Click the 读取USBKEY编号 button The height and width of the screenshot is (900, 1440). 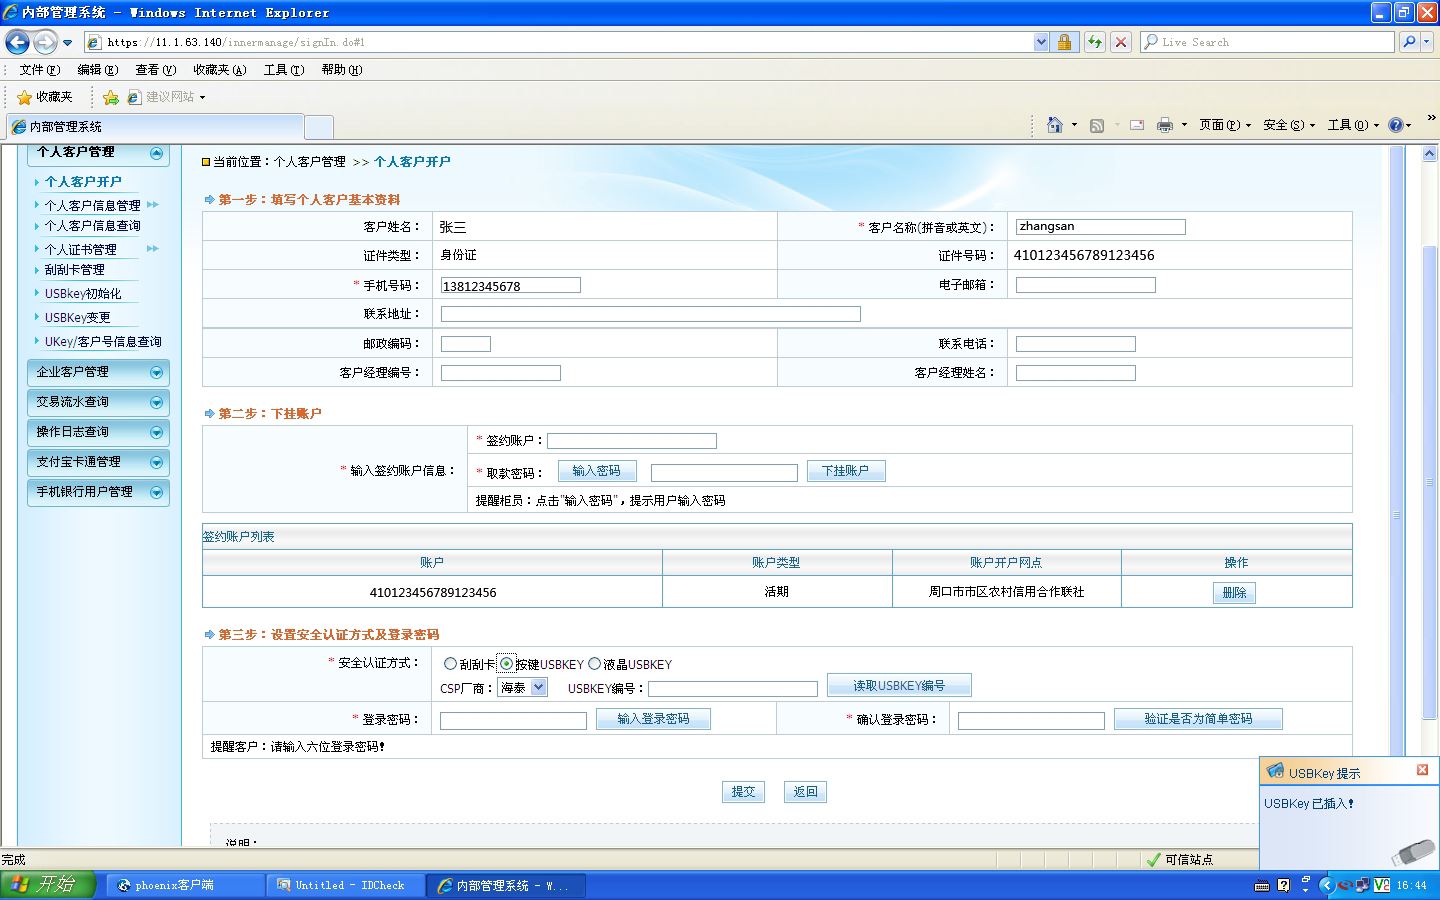coord(899,686)
